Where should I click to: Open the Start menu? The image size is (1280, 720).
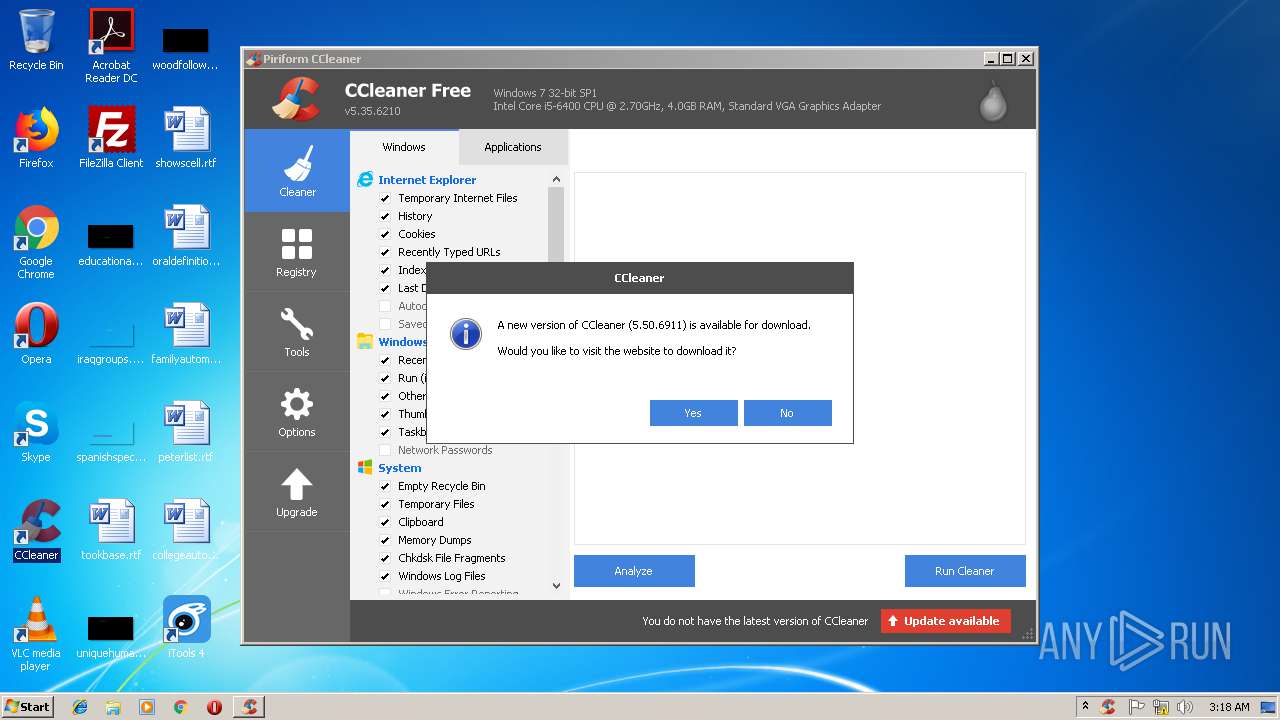coord(27,707)
